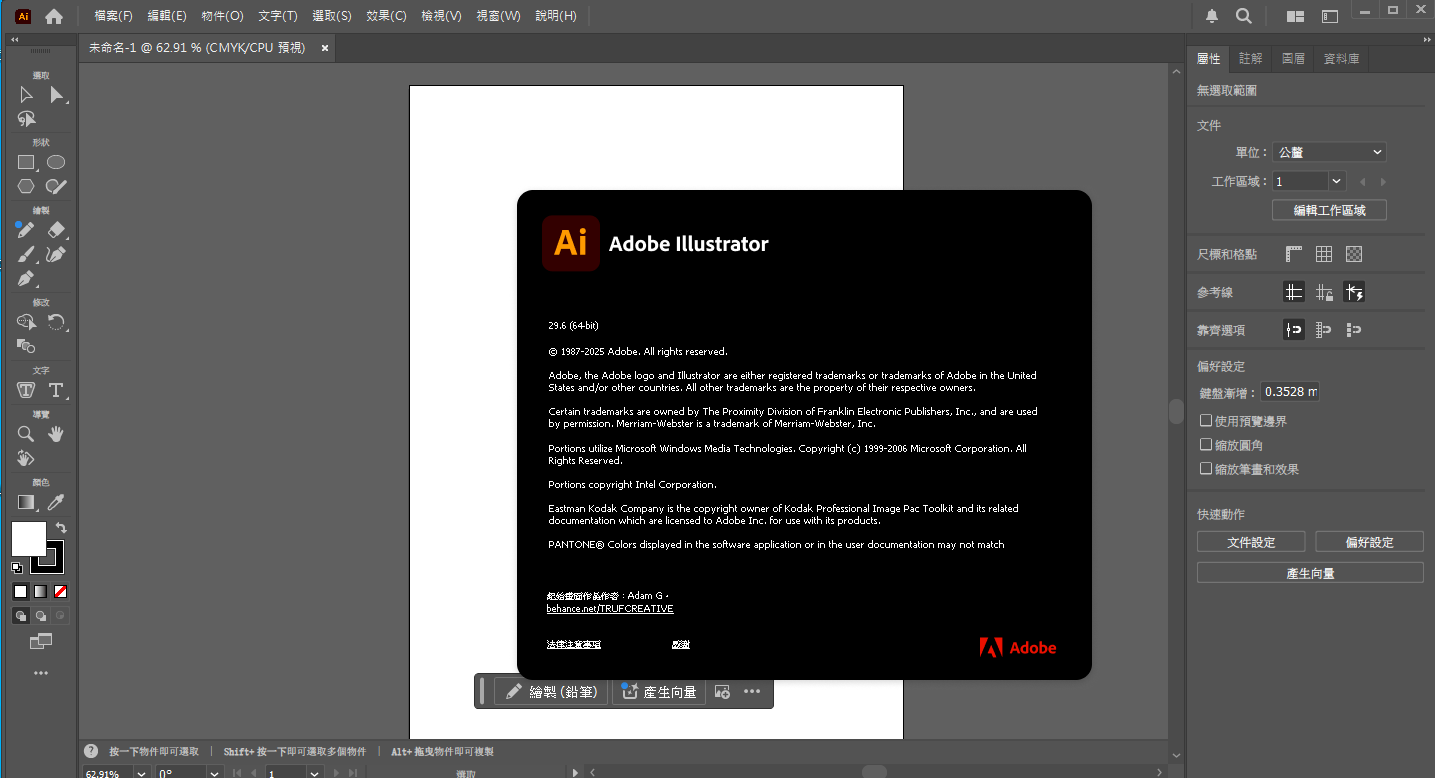Choose the Polygon tool
This screenshot has height=778, width=1435.
[26, 186]
